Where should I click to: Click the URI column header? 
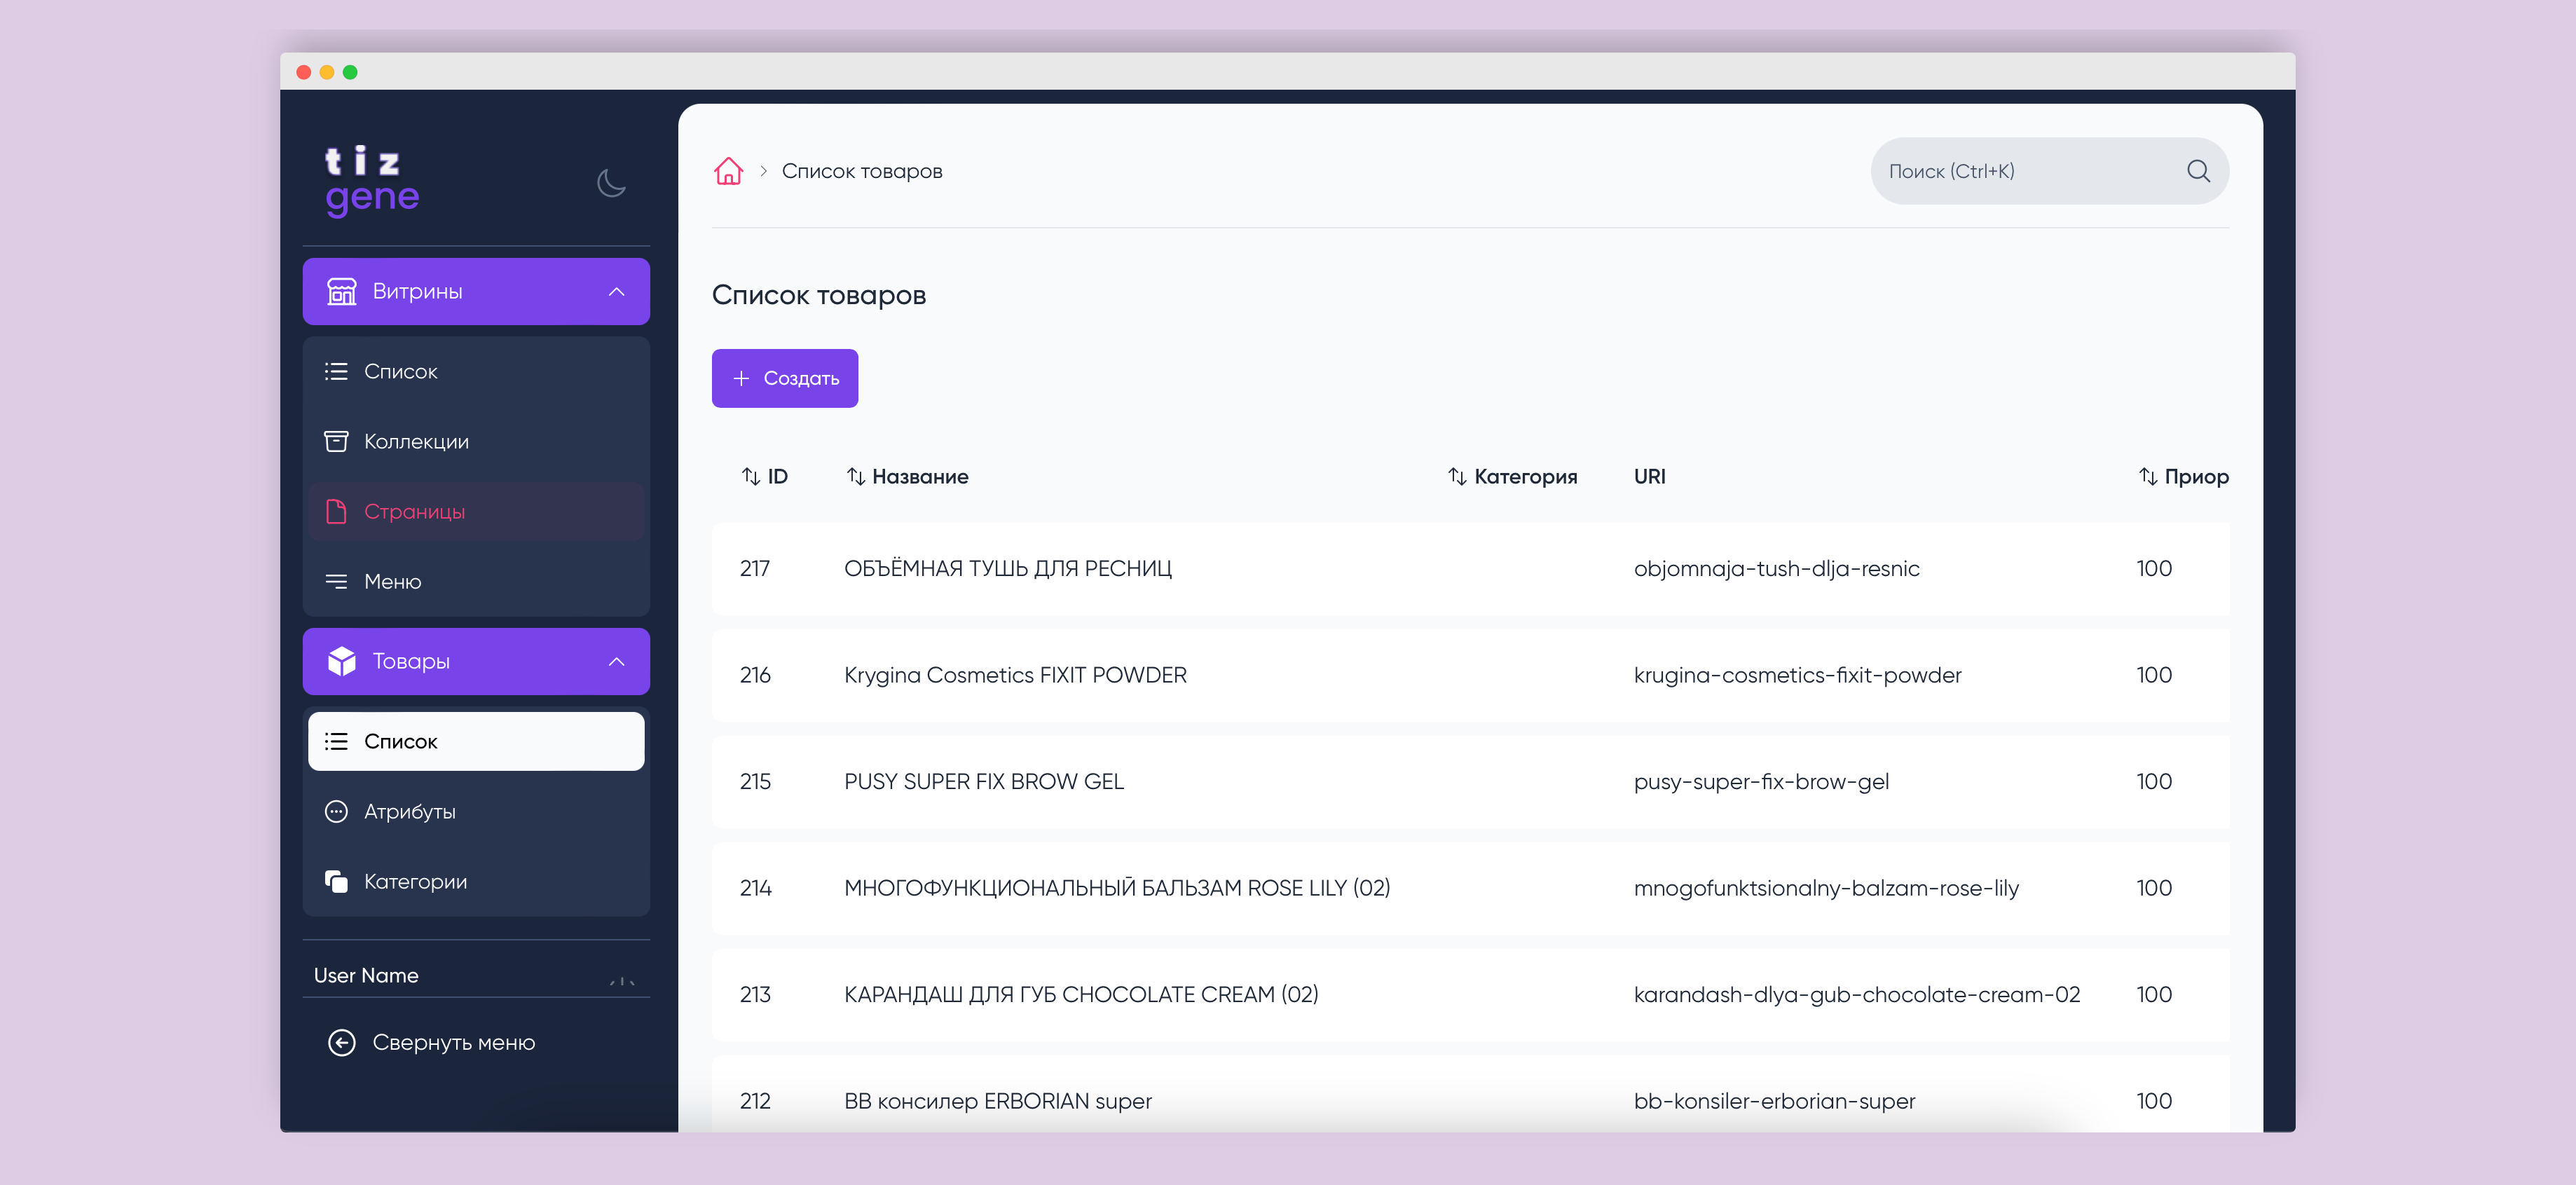pos(1649,476)
